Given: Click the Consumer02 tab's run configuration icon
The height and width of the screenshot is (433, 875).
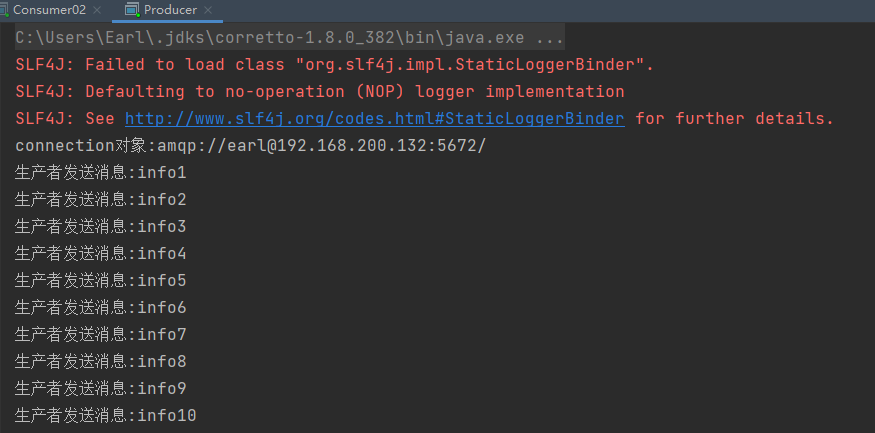Looking at the screenshot, I should pyautogui.click(x=4, y=9).
